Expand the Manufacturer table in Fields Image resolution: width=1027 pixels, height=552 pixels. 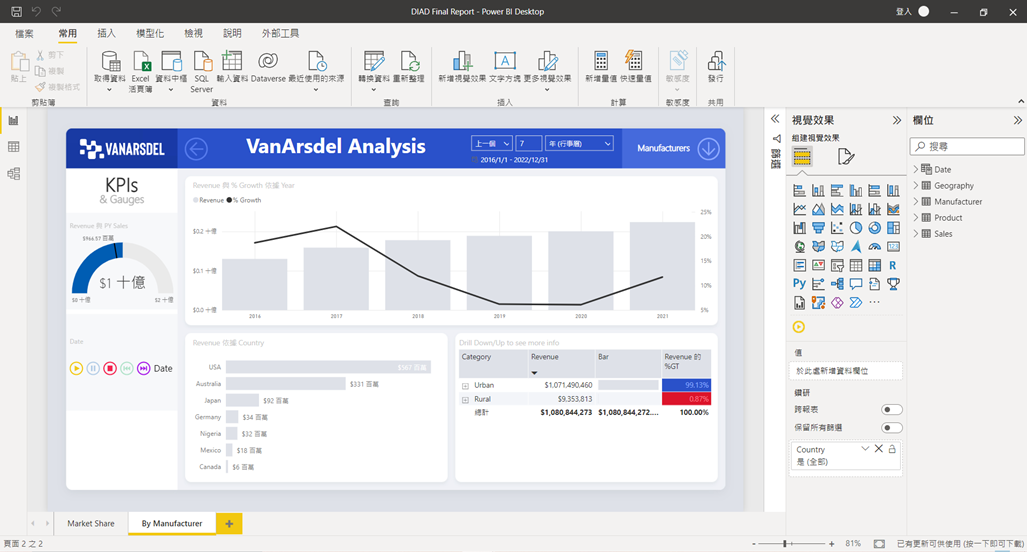[916, 202]
